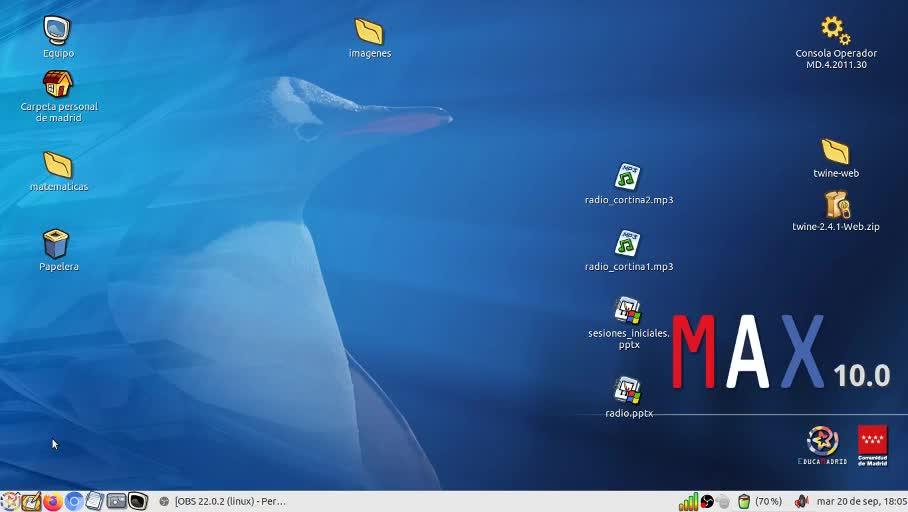Open the documents launcher in panel

[94, 502]
